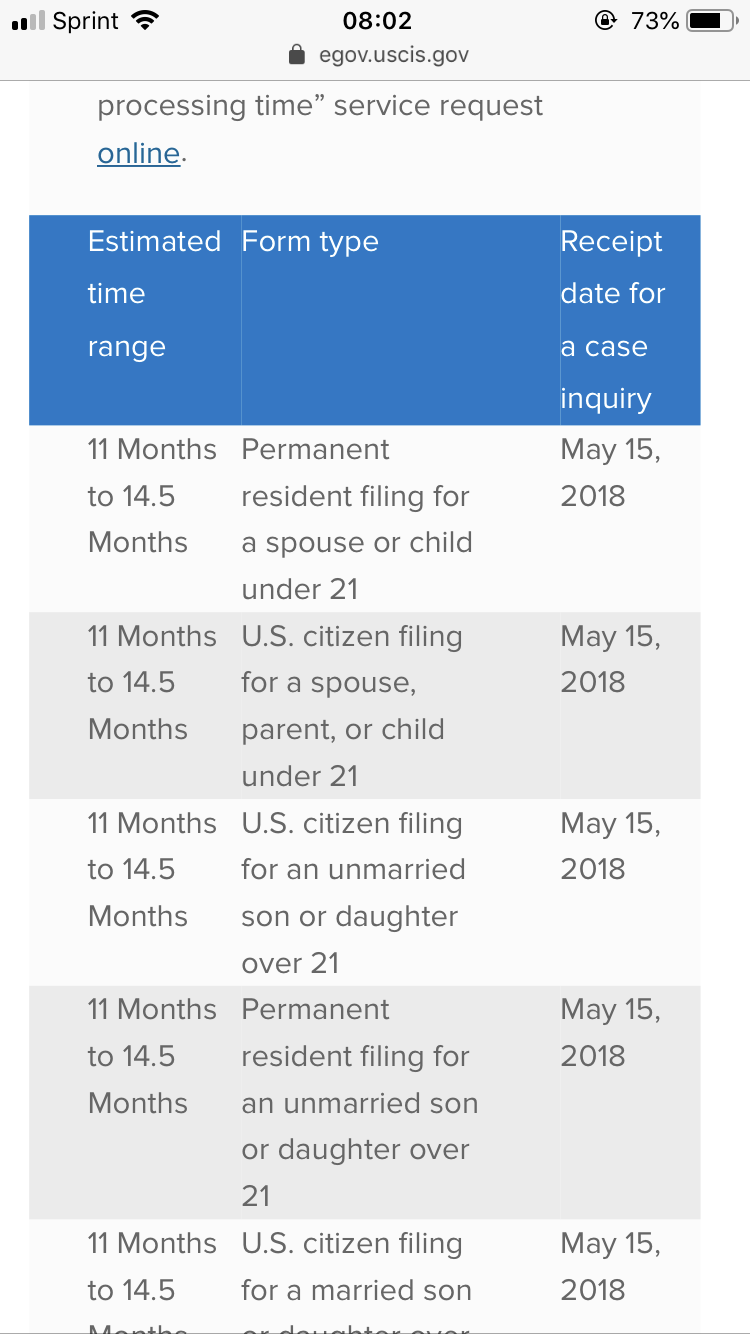Tap 'U.S. citizen filing for an unmarried son' row
The width and height of the screenshot is (750, 1334).
tap(365, 892)
